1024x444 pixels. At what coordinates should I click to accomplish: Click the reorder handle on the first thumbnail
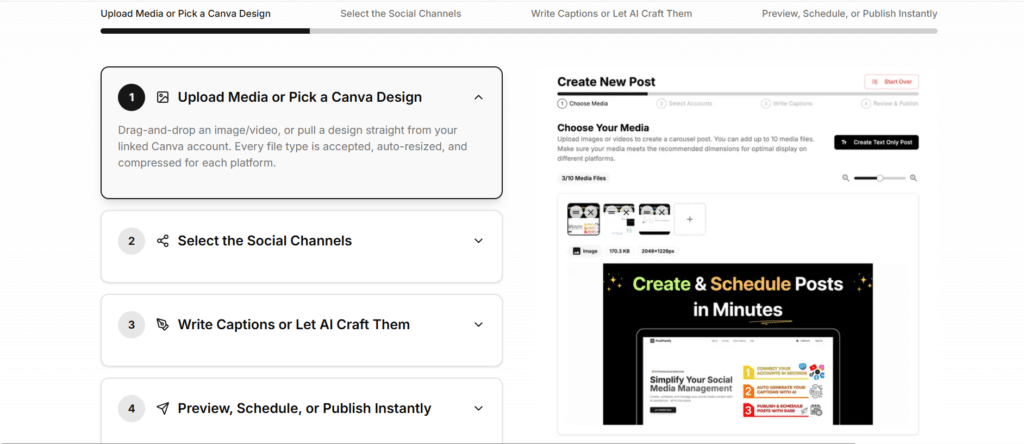[x=575, y=213]
